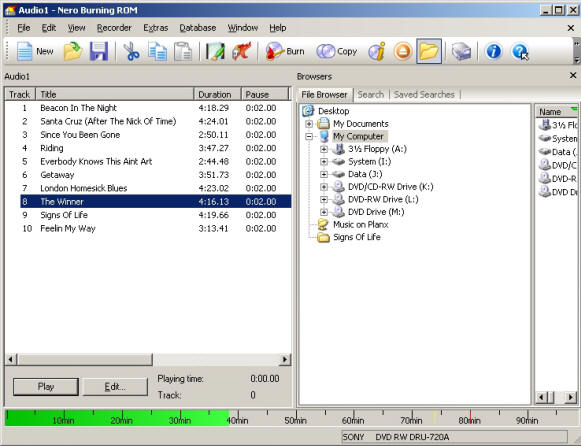Expand the My Documents node
Image resolution: width=581 pixels, height=446 pixels.
(309, 123)
